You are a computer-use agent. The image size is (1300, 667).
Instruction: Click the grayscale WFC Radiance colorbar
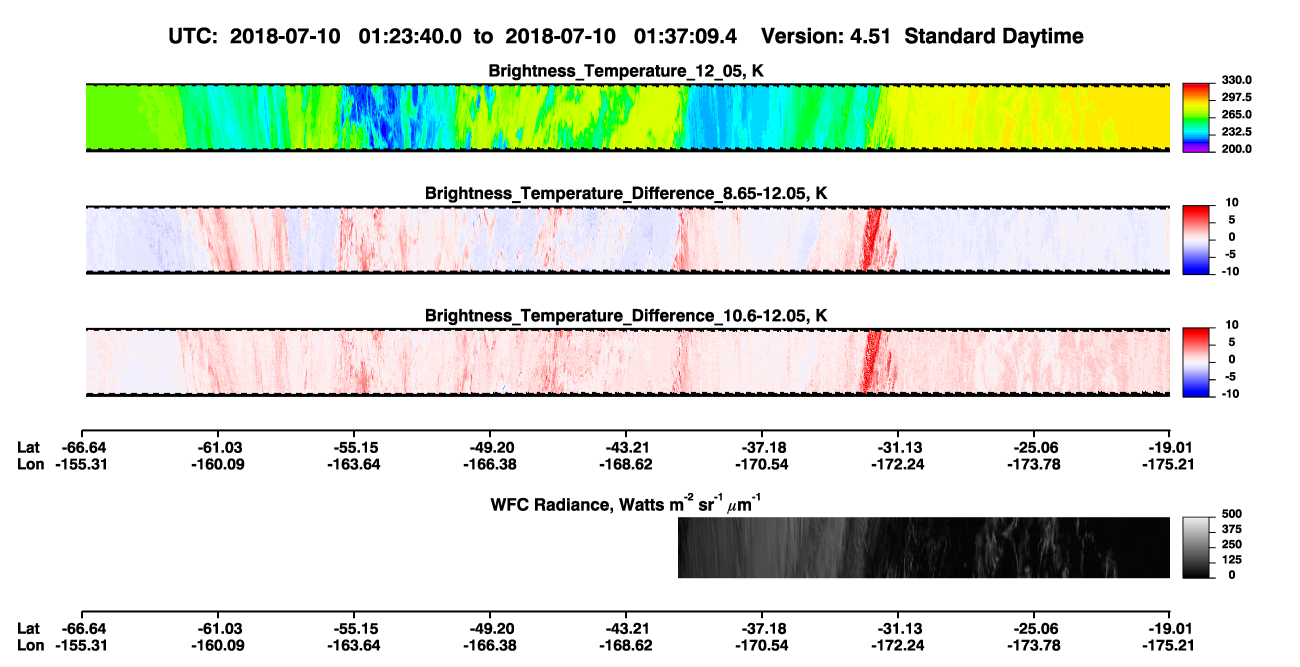pyautogui.click(x=1195, y=547)
